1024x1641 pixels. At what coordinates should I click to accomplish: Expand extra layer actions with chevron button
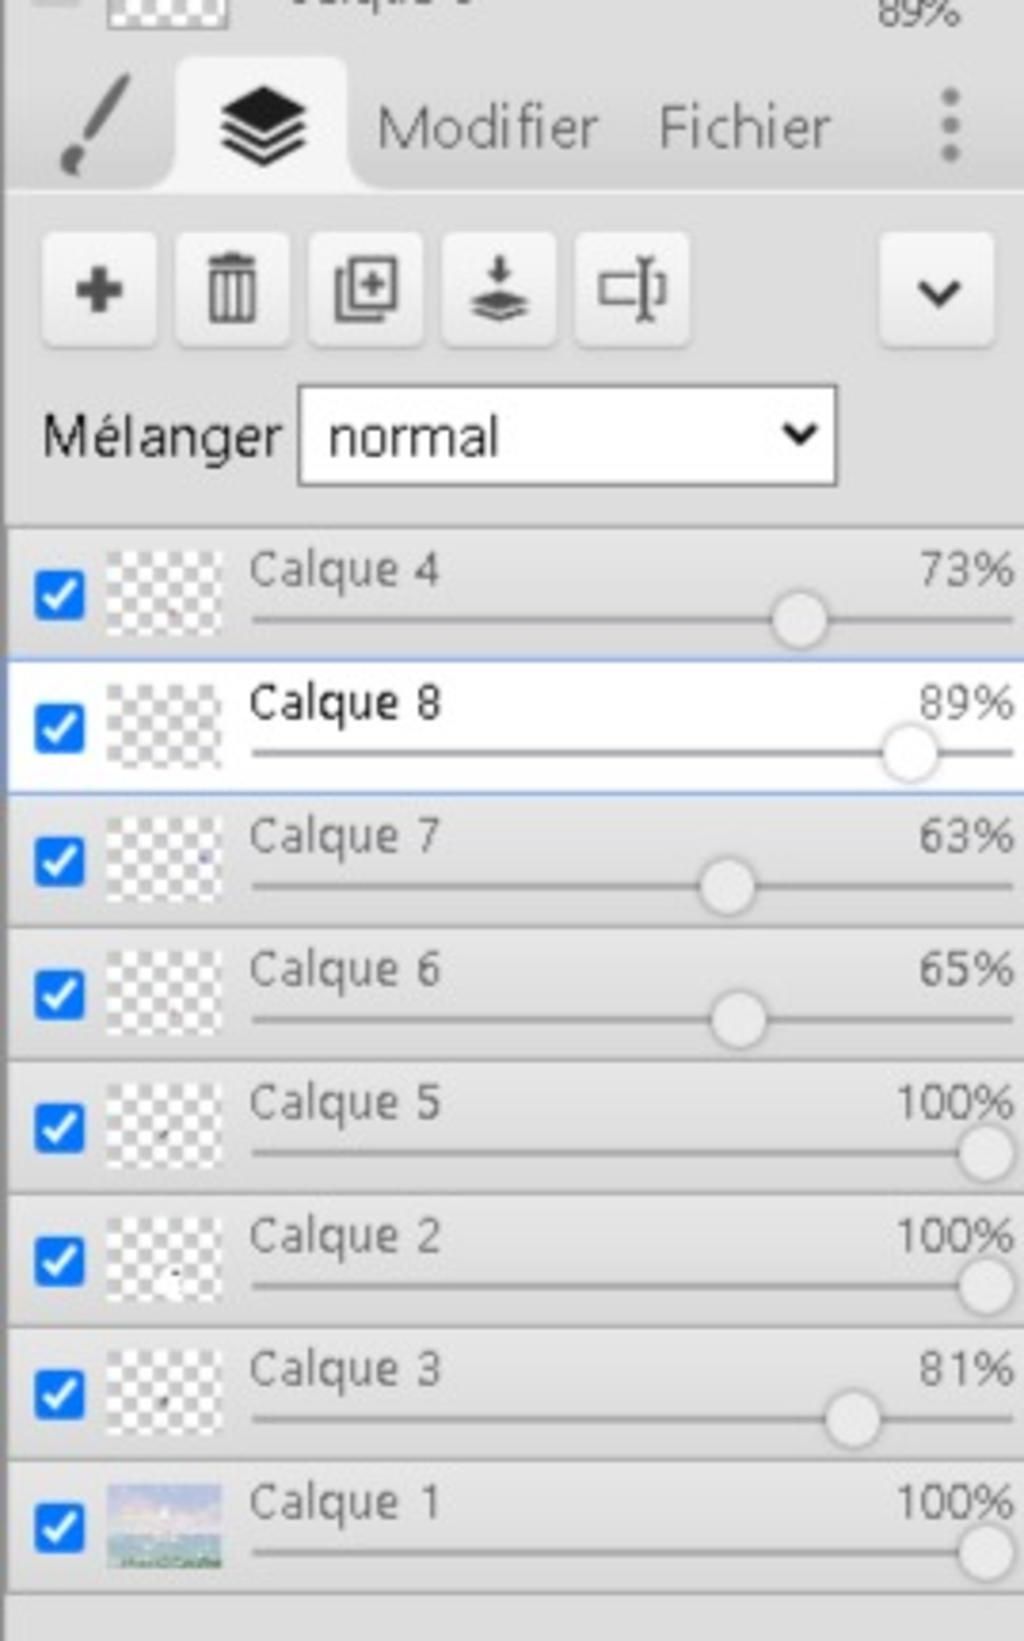click(x=937, y=291)
